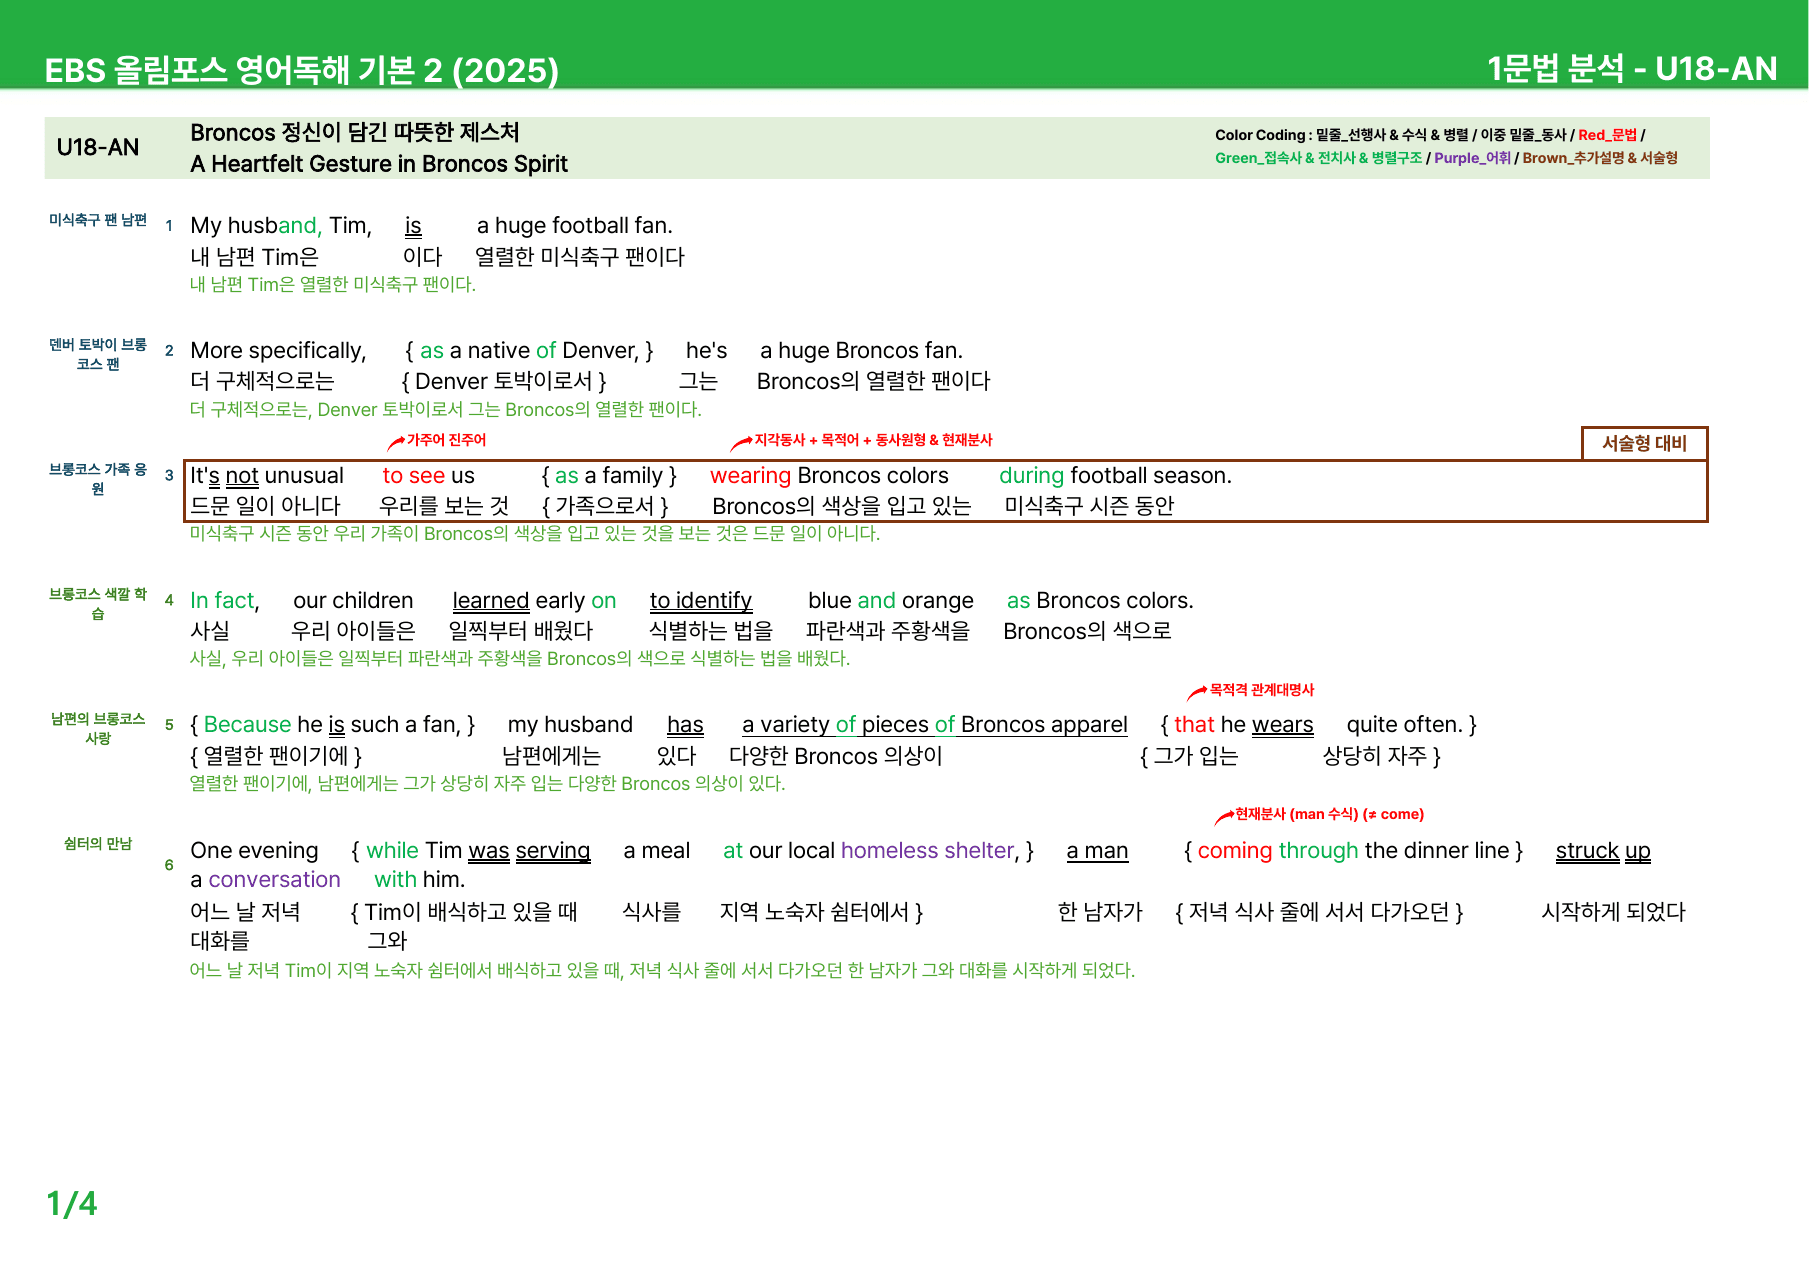Viewport: 1809px width, 1279px height.
Task: Click the red note '가주어 진주어'
Action: pos(446,440)
